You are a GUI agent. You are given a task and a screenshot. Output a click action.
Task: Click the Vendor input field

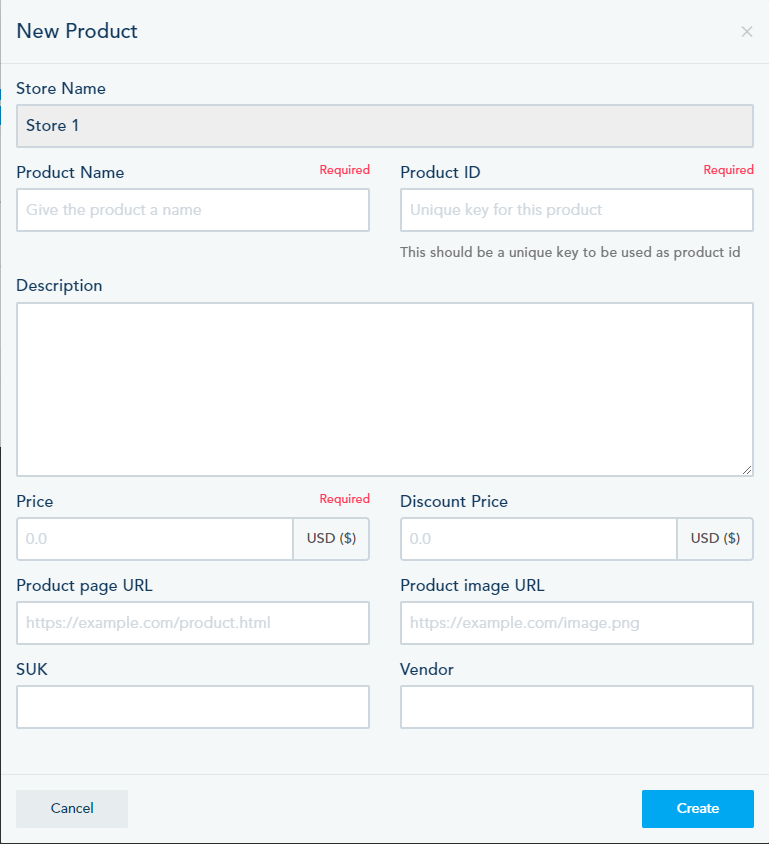pos(576,707)
